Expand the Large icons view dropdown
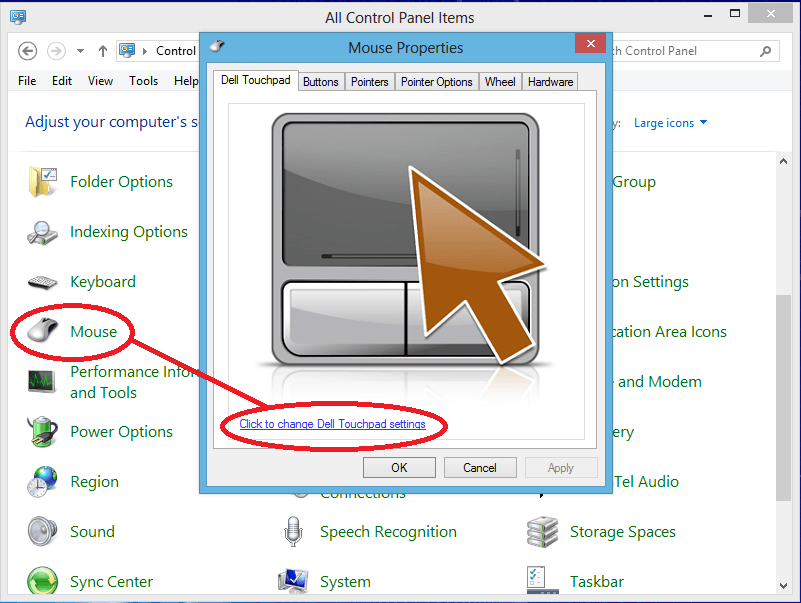Image resolution: width=801 pixels, height=603 pixels. [670, 123]
